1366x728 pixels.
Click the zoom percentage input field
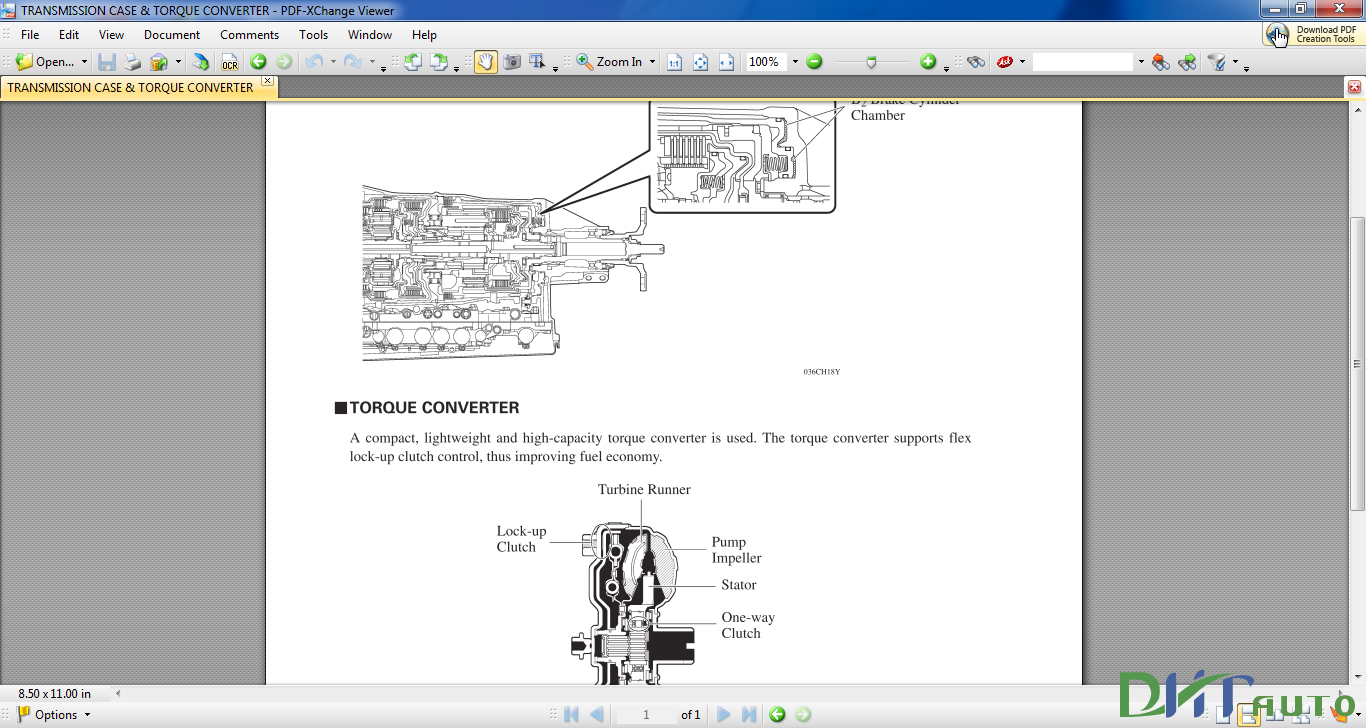point(766,62)
